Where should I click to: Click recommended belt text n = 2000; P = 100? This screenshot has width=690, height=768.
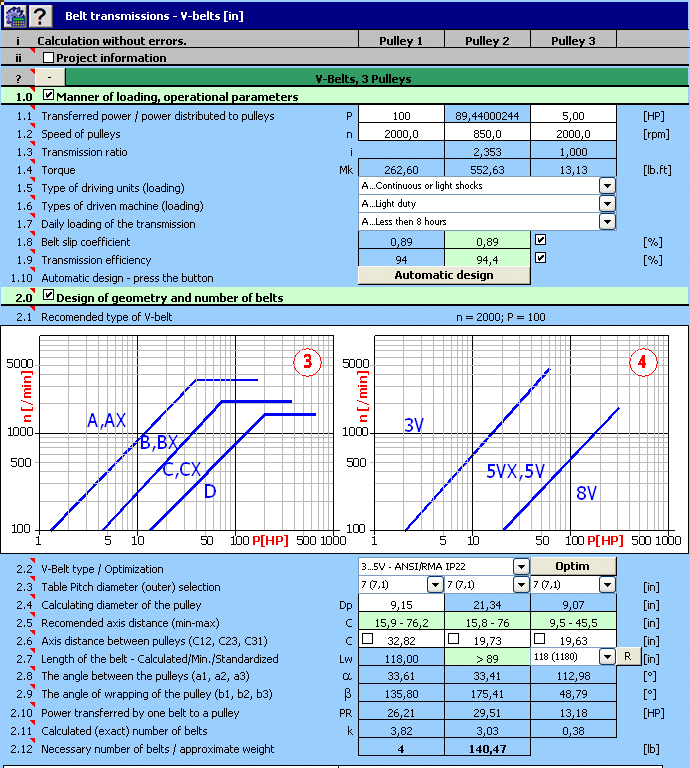(500, 317)
